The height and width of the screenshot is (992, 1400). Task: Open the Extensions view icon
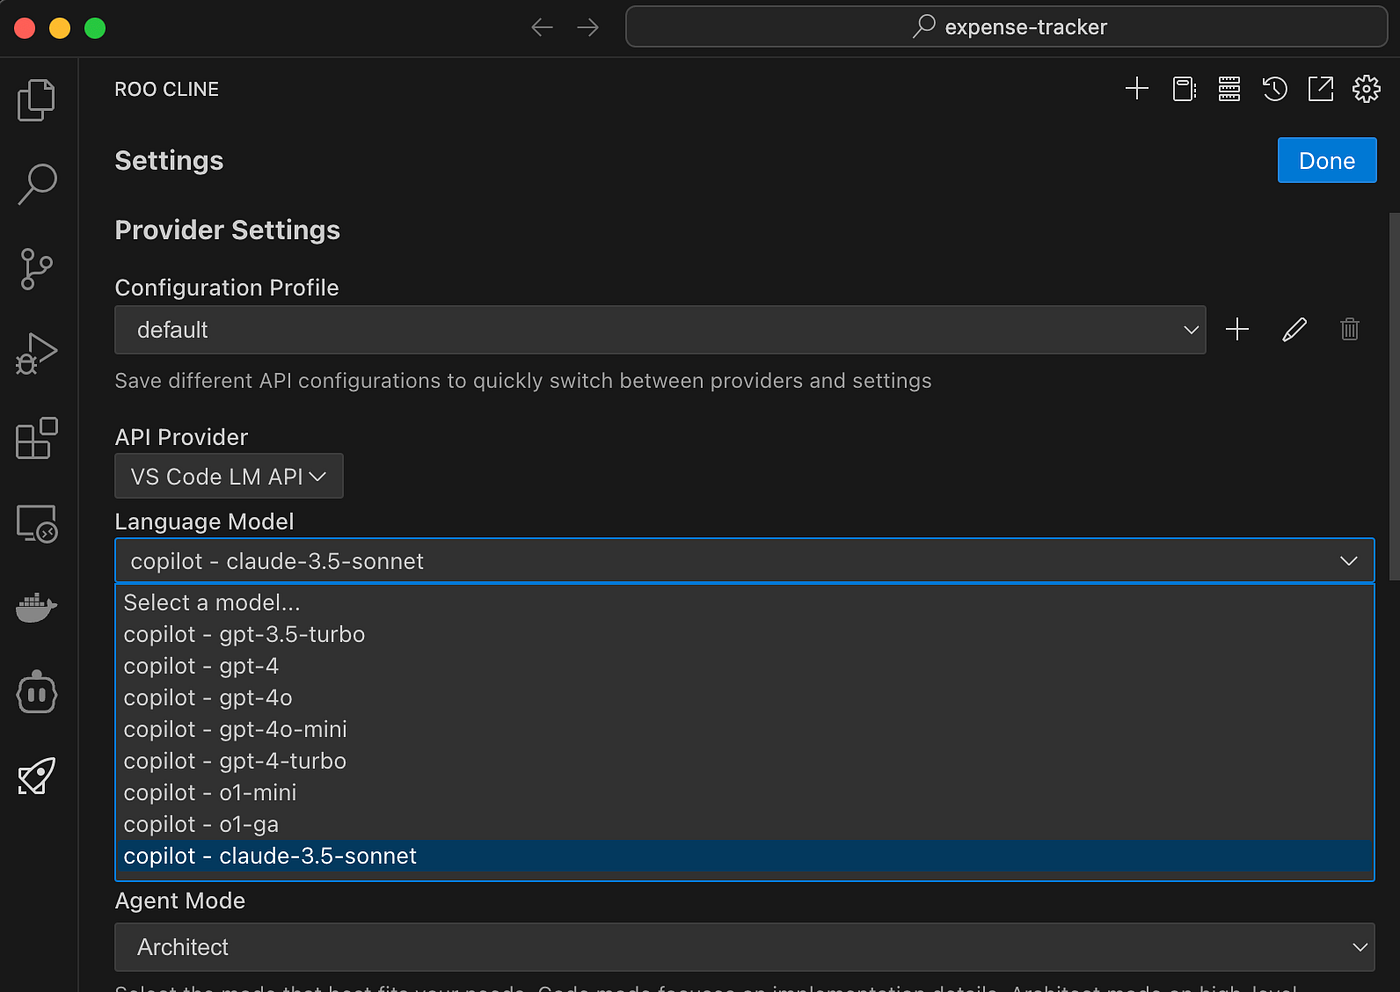click(37, 438)
